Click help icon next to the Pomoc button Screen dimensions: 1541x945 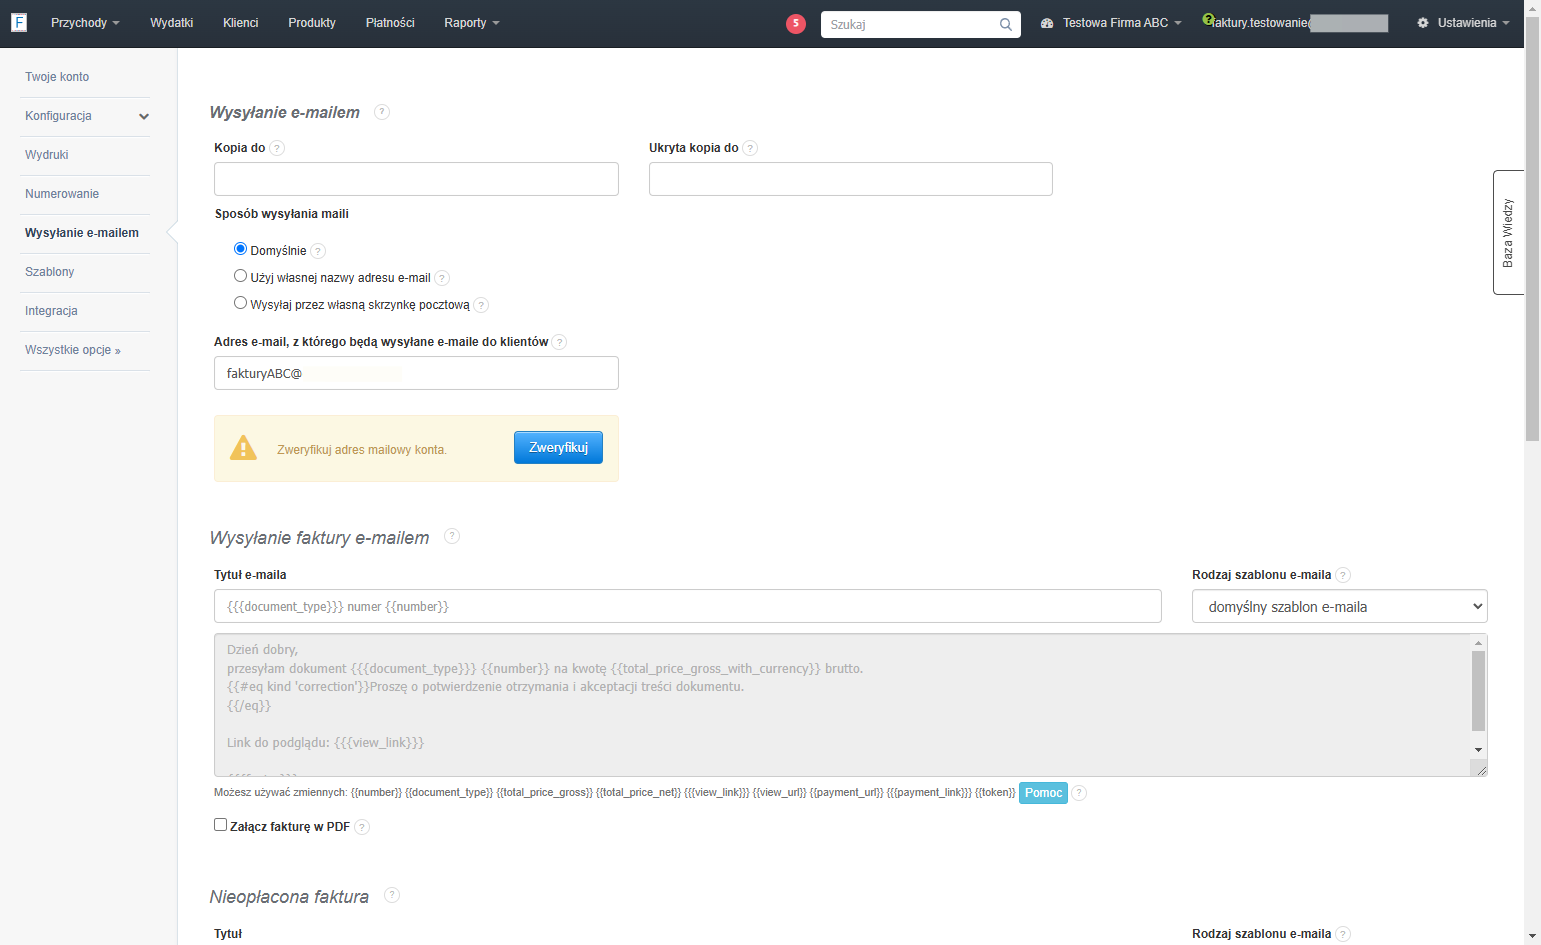coord(1079,793)
